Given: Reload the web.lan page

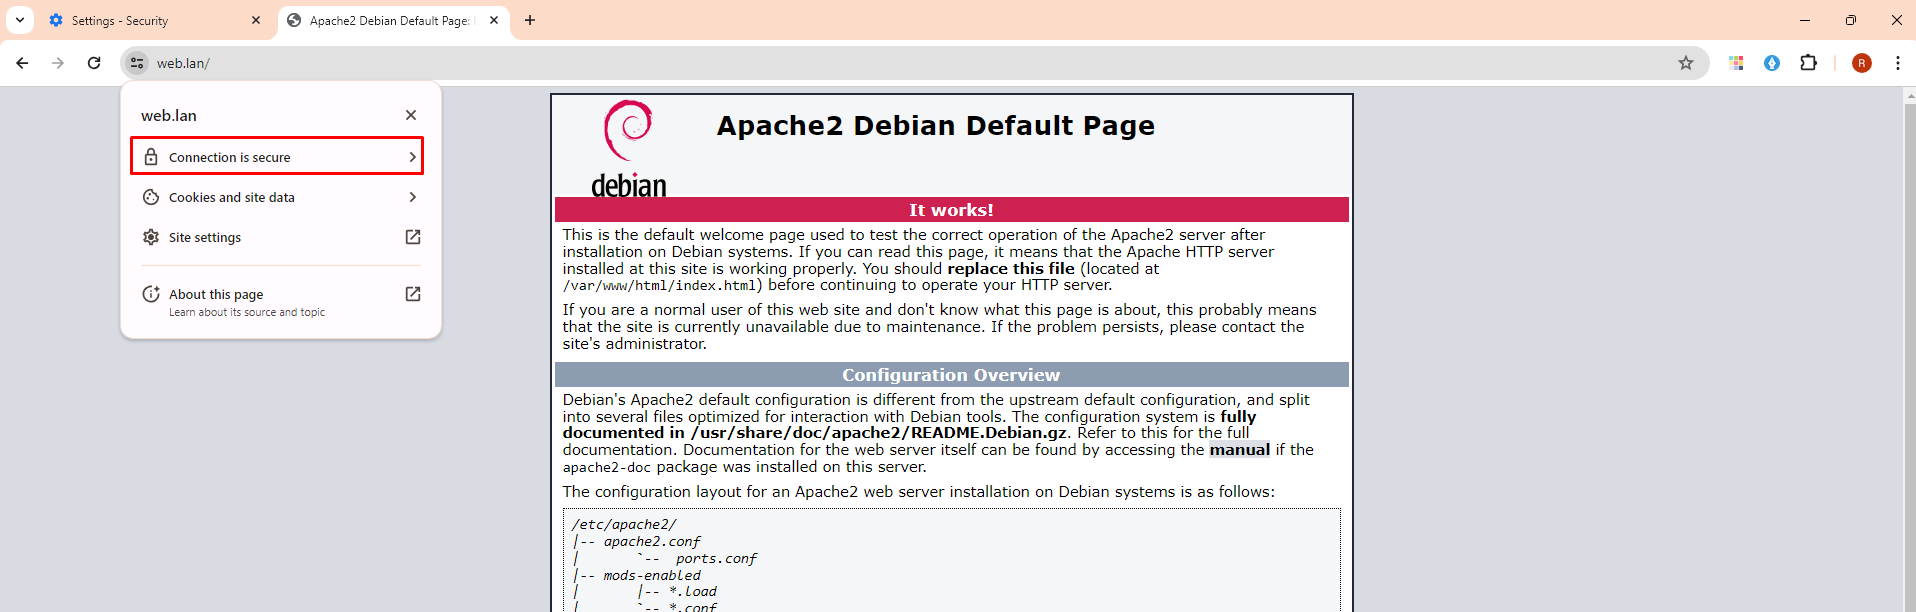Looking at the screenshot, I should [94, 63].
